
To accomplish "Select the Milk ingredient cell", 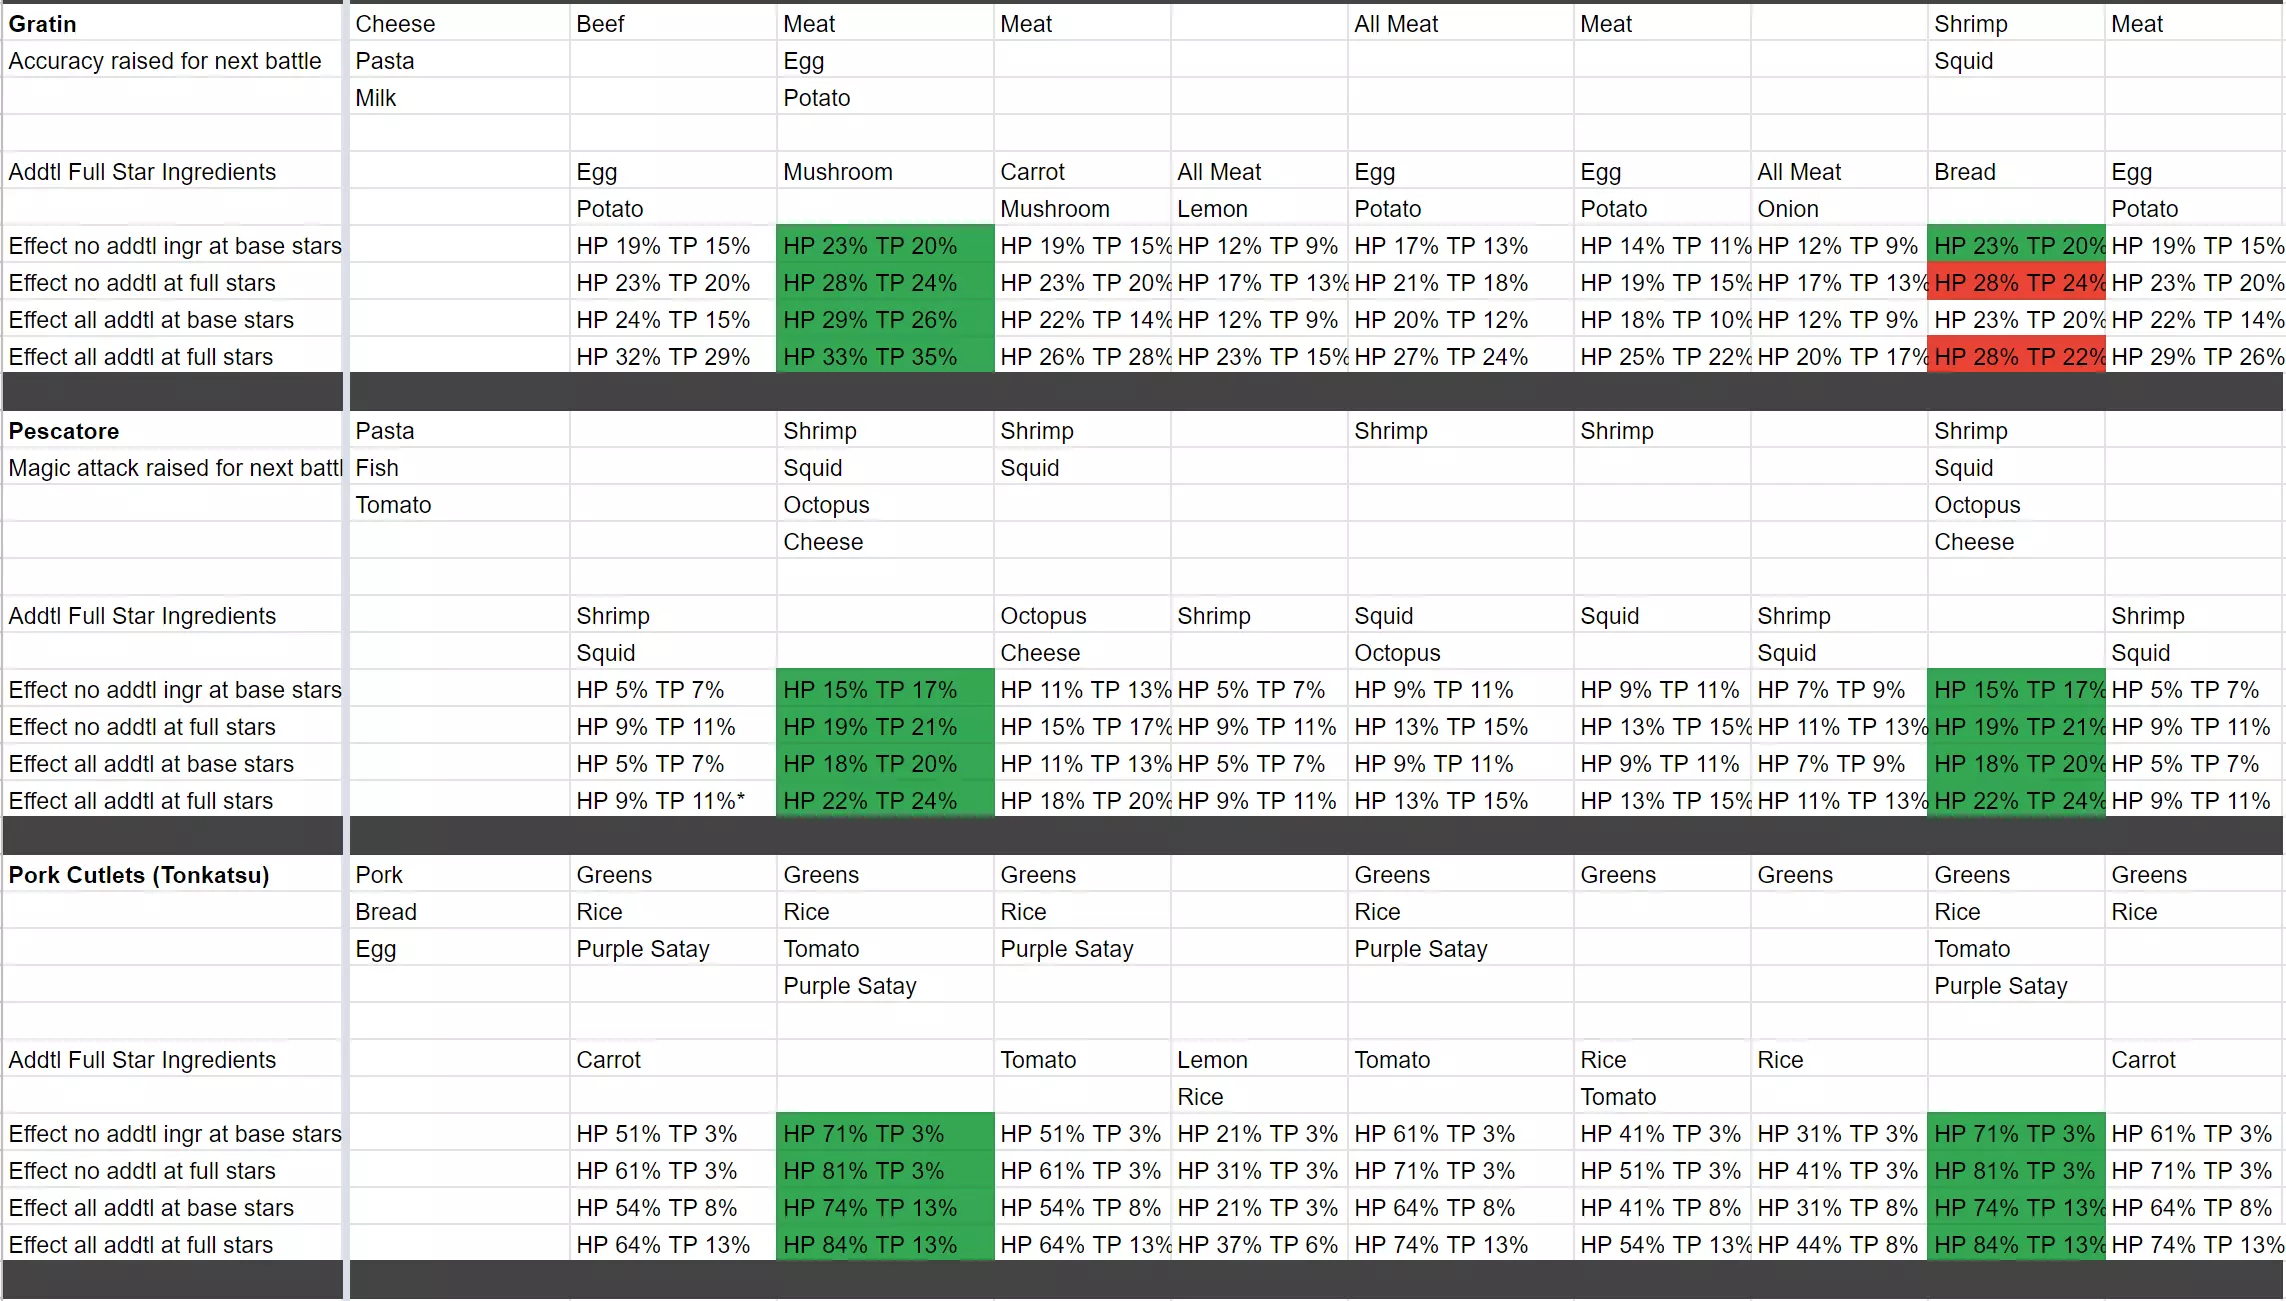I will click(376, 98).
